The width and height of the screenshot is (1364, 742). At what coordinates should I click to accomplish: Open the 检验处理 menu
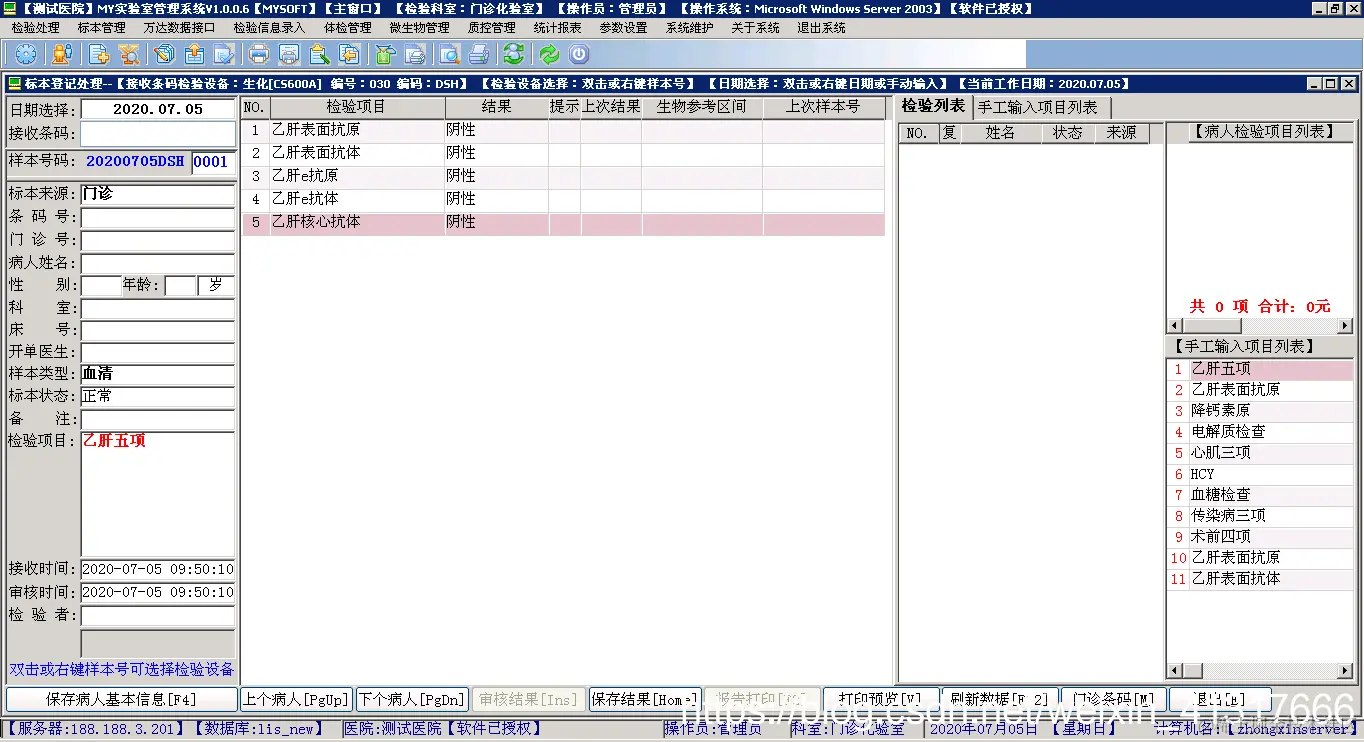(36, 28)
